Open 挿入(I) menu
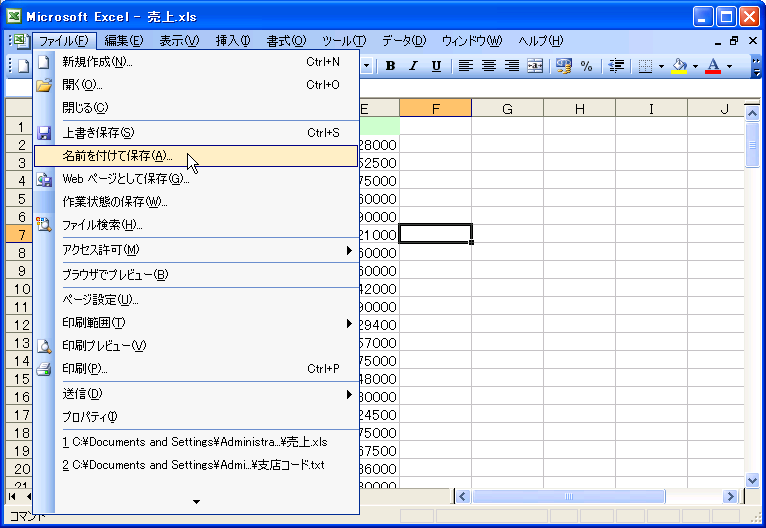The height and width of the screenshot is (528, 766). point(233,41)
